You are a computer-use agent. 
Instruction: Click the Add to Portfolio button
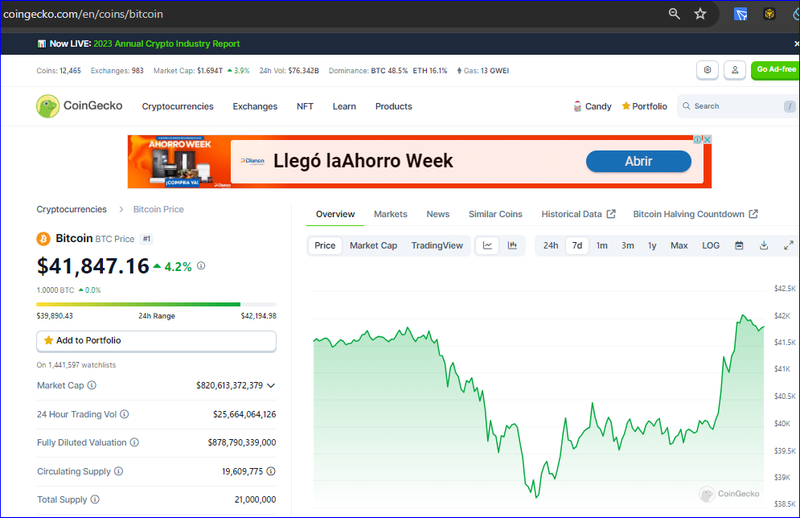[156, 341]
